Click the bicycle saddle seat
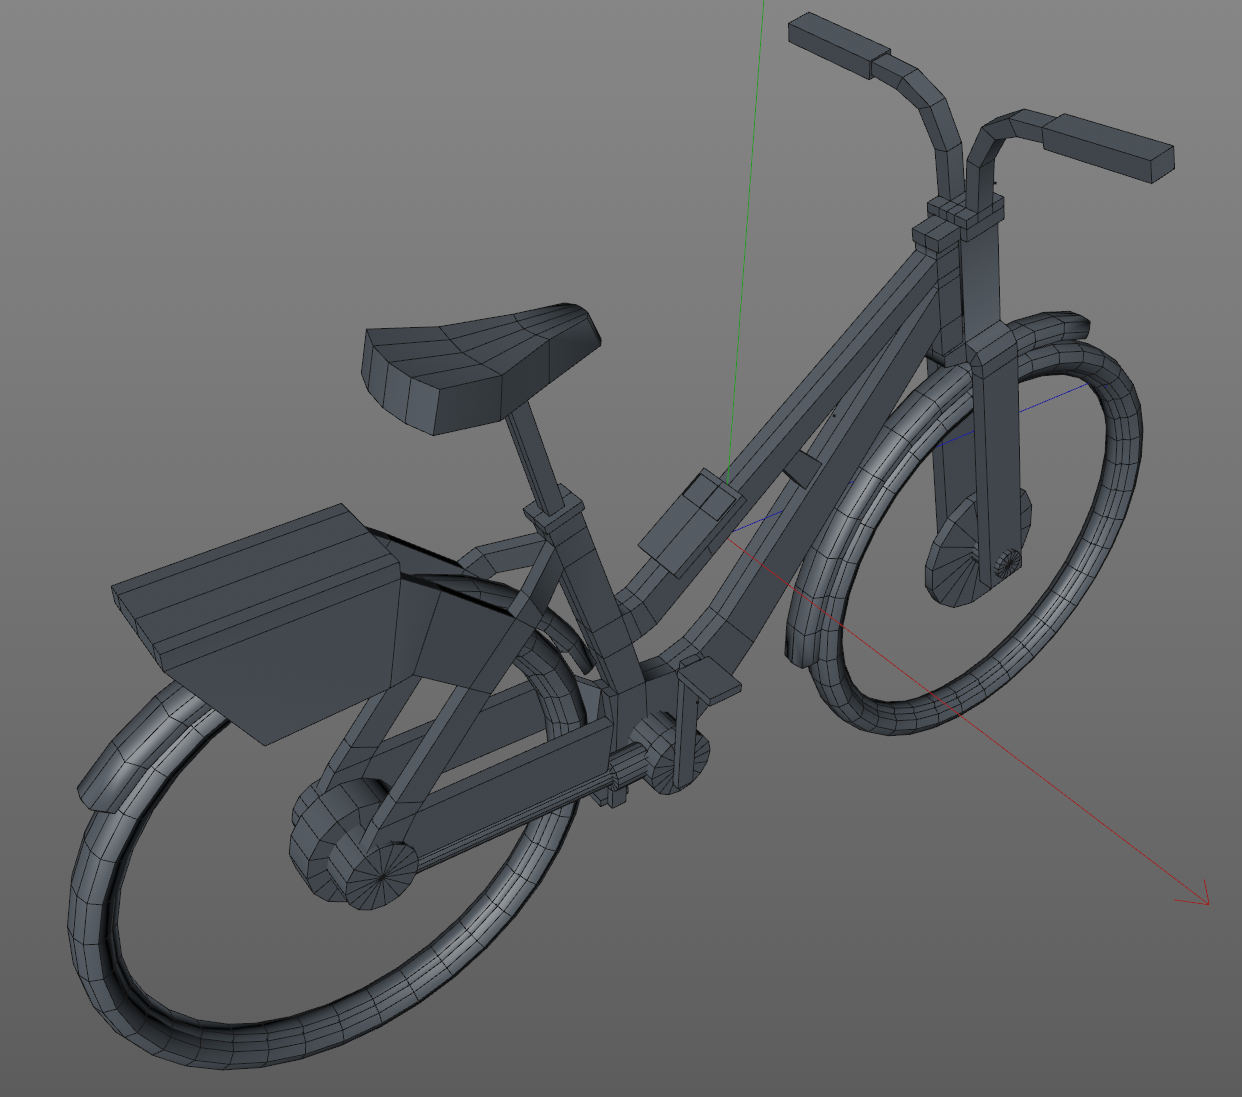The width and height of the screenshot is (1242, 1097). (x=480, y=365)
